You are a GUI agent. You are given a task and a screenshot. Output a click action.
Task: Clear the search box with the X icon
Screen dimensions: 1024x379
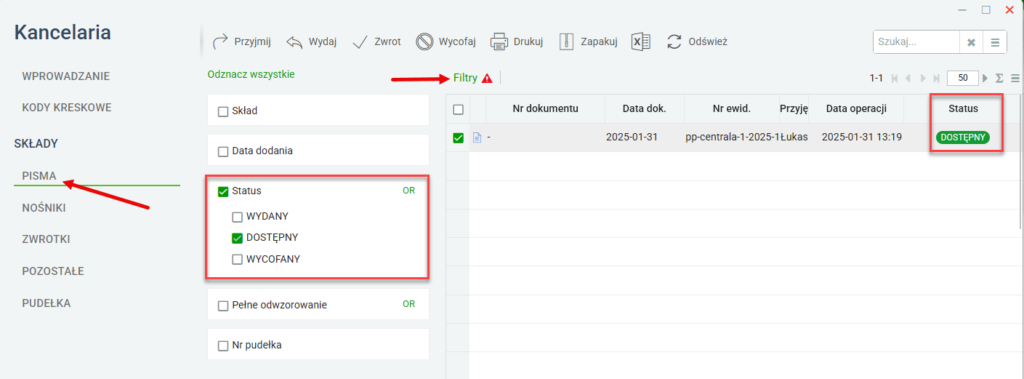click(970, 42)
